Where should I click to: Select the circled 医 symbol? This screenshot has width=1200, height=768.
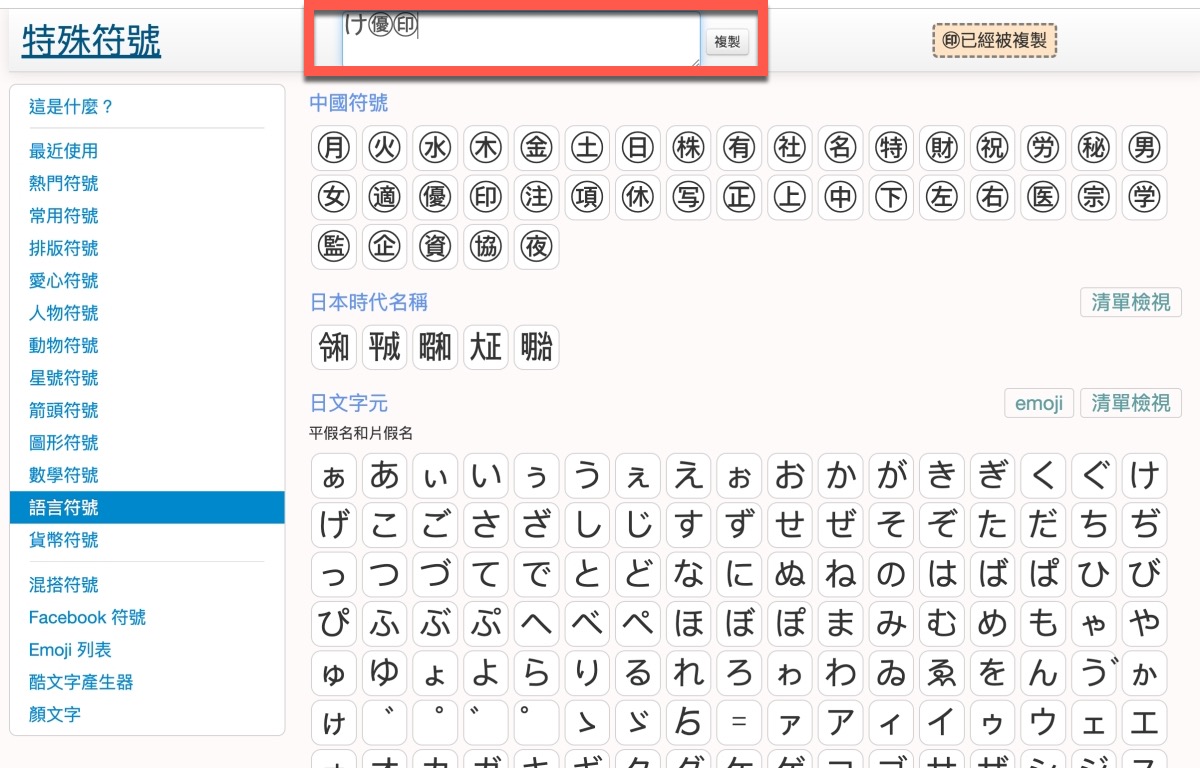pyautogui.click(x=1043, y=198)
